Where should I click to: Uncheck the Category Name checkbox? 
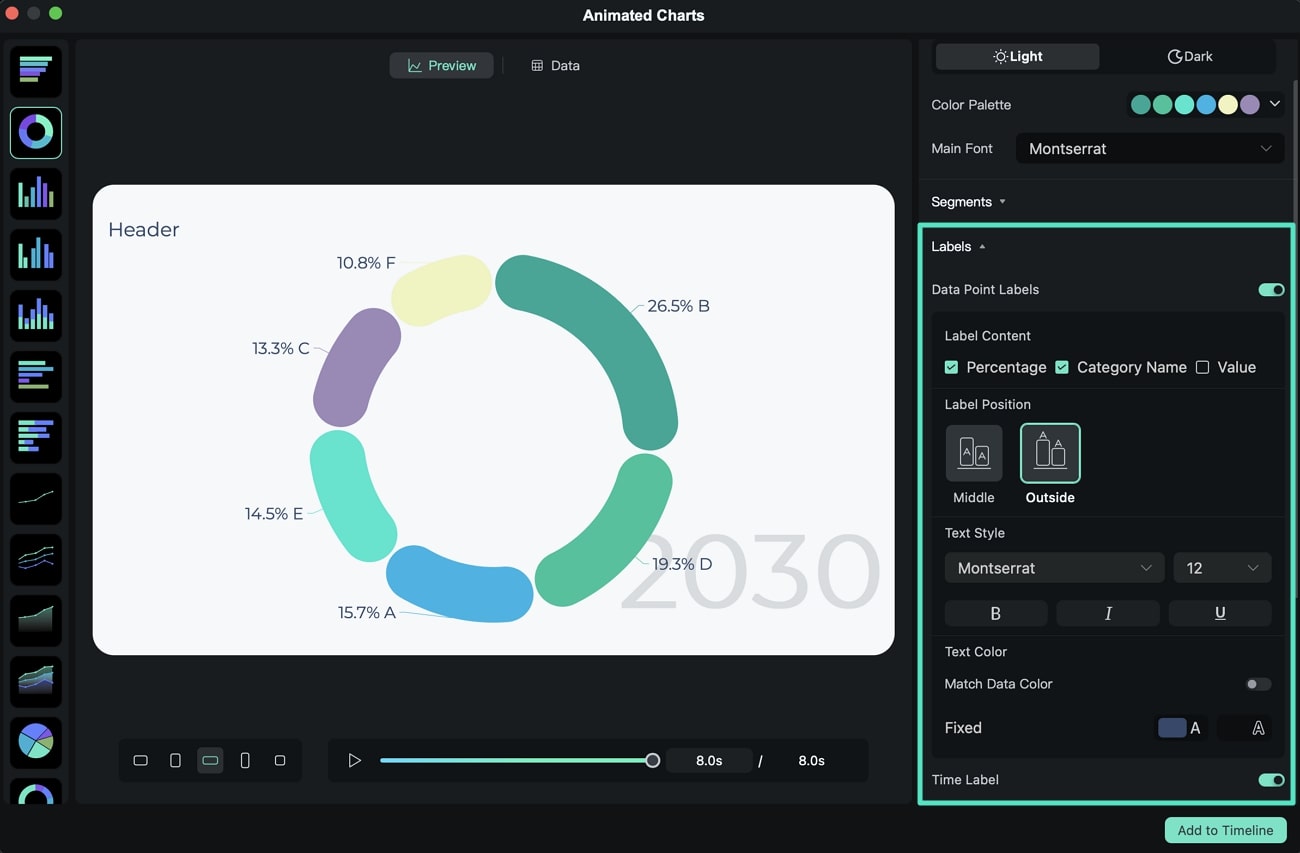point(1062,367)
